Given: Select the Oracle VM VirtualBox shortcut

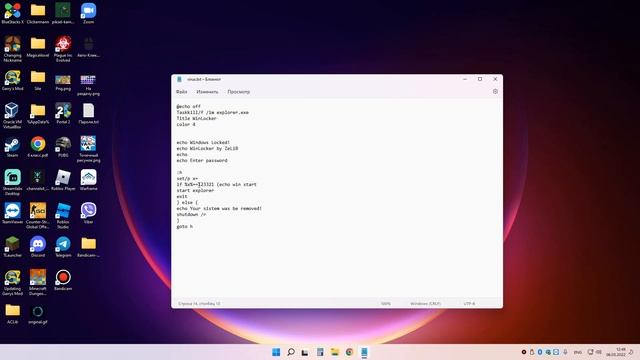Looking at the screenshot, I should [12, 116].
